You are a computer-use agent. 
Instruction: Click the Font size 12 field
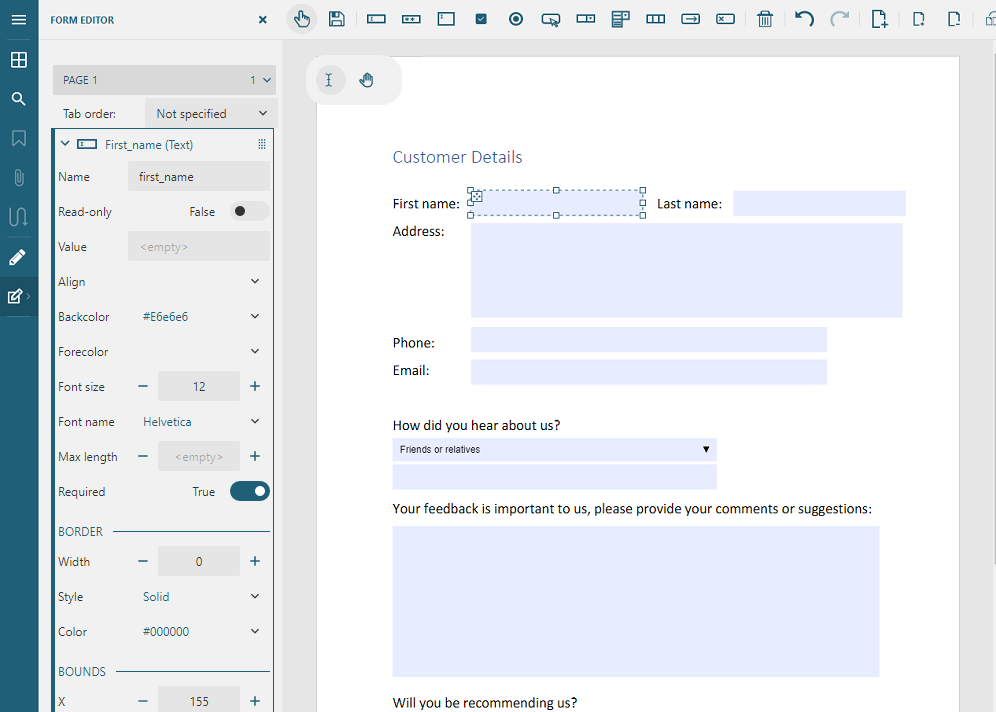click(199, 386)
